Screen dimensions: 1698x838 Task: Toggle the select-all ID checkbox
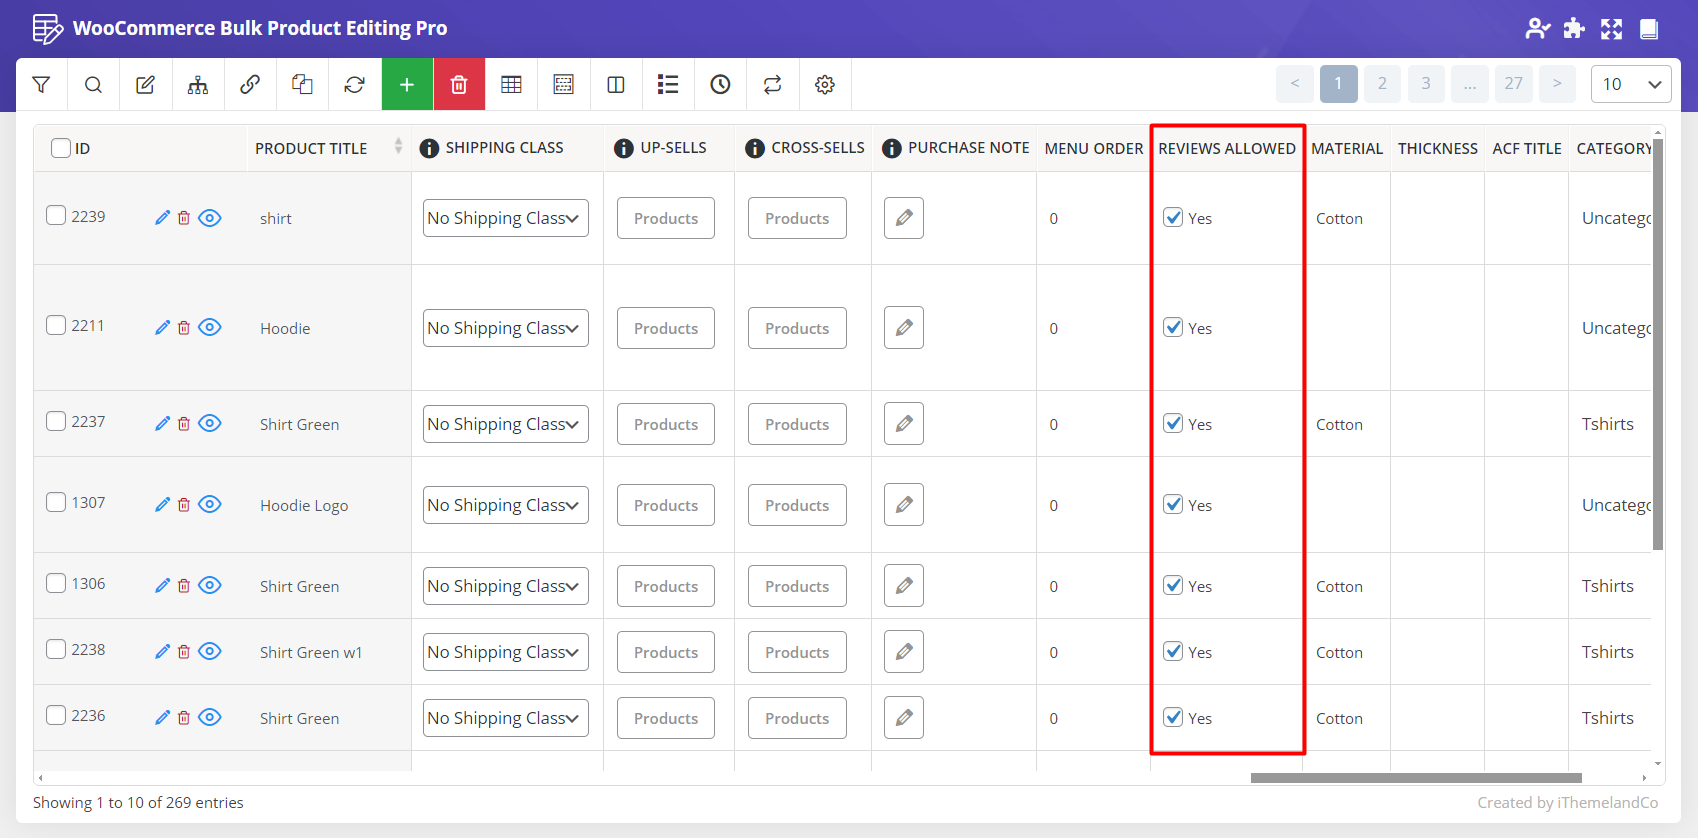coord(61,148)
